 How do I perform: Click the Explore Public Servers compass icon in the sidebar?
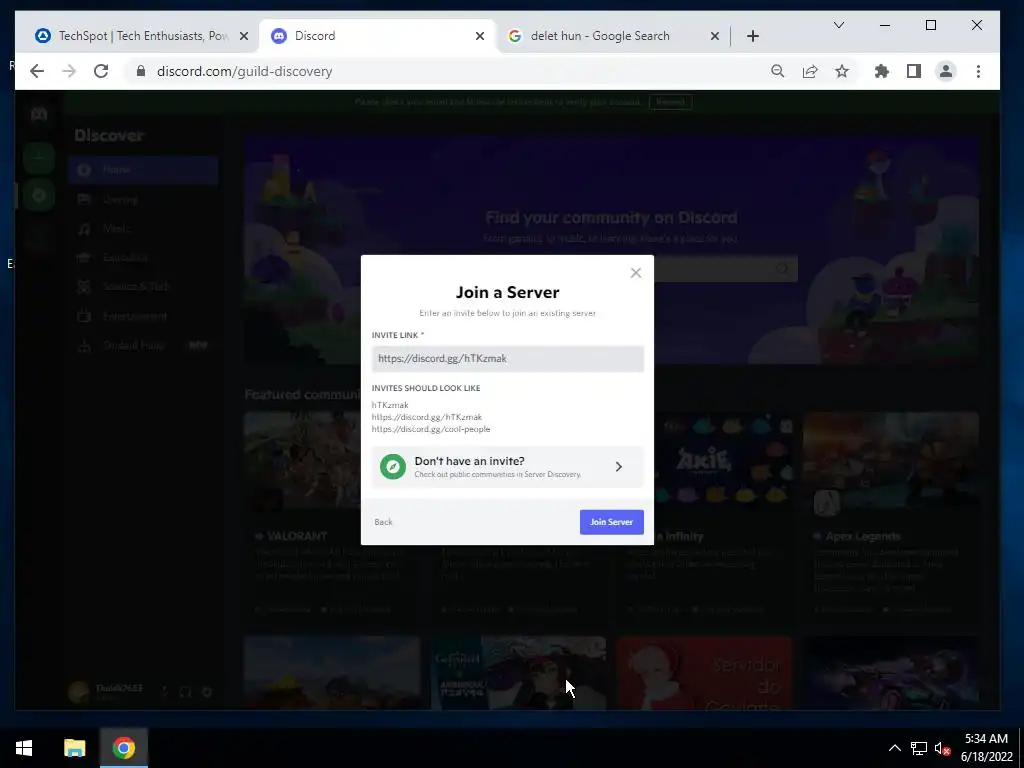tap(39, 195)
